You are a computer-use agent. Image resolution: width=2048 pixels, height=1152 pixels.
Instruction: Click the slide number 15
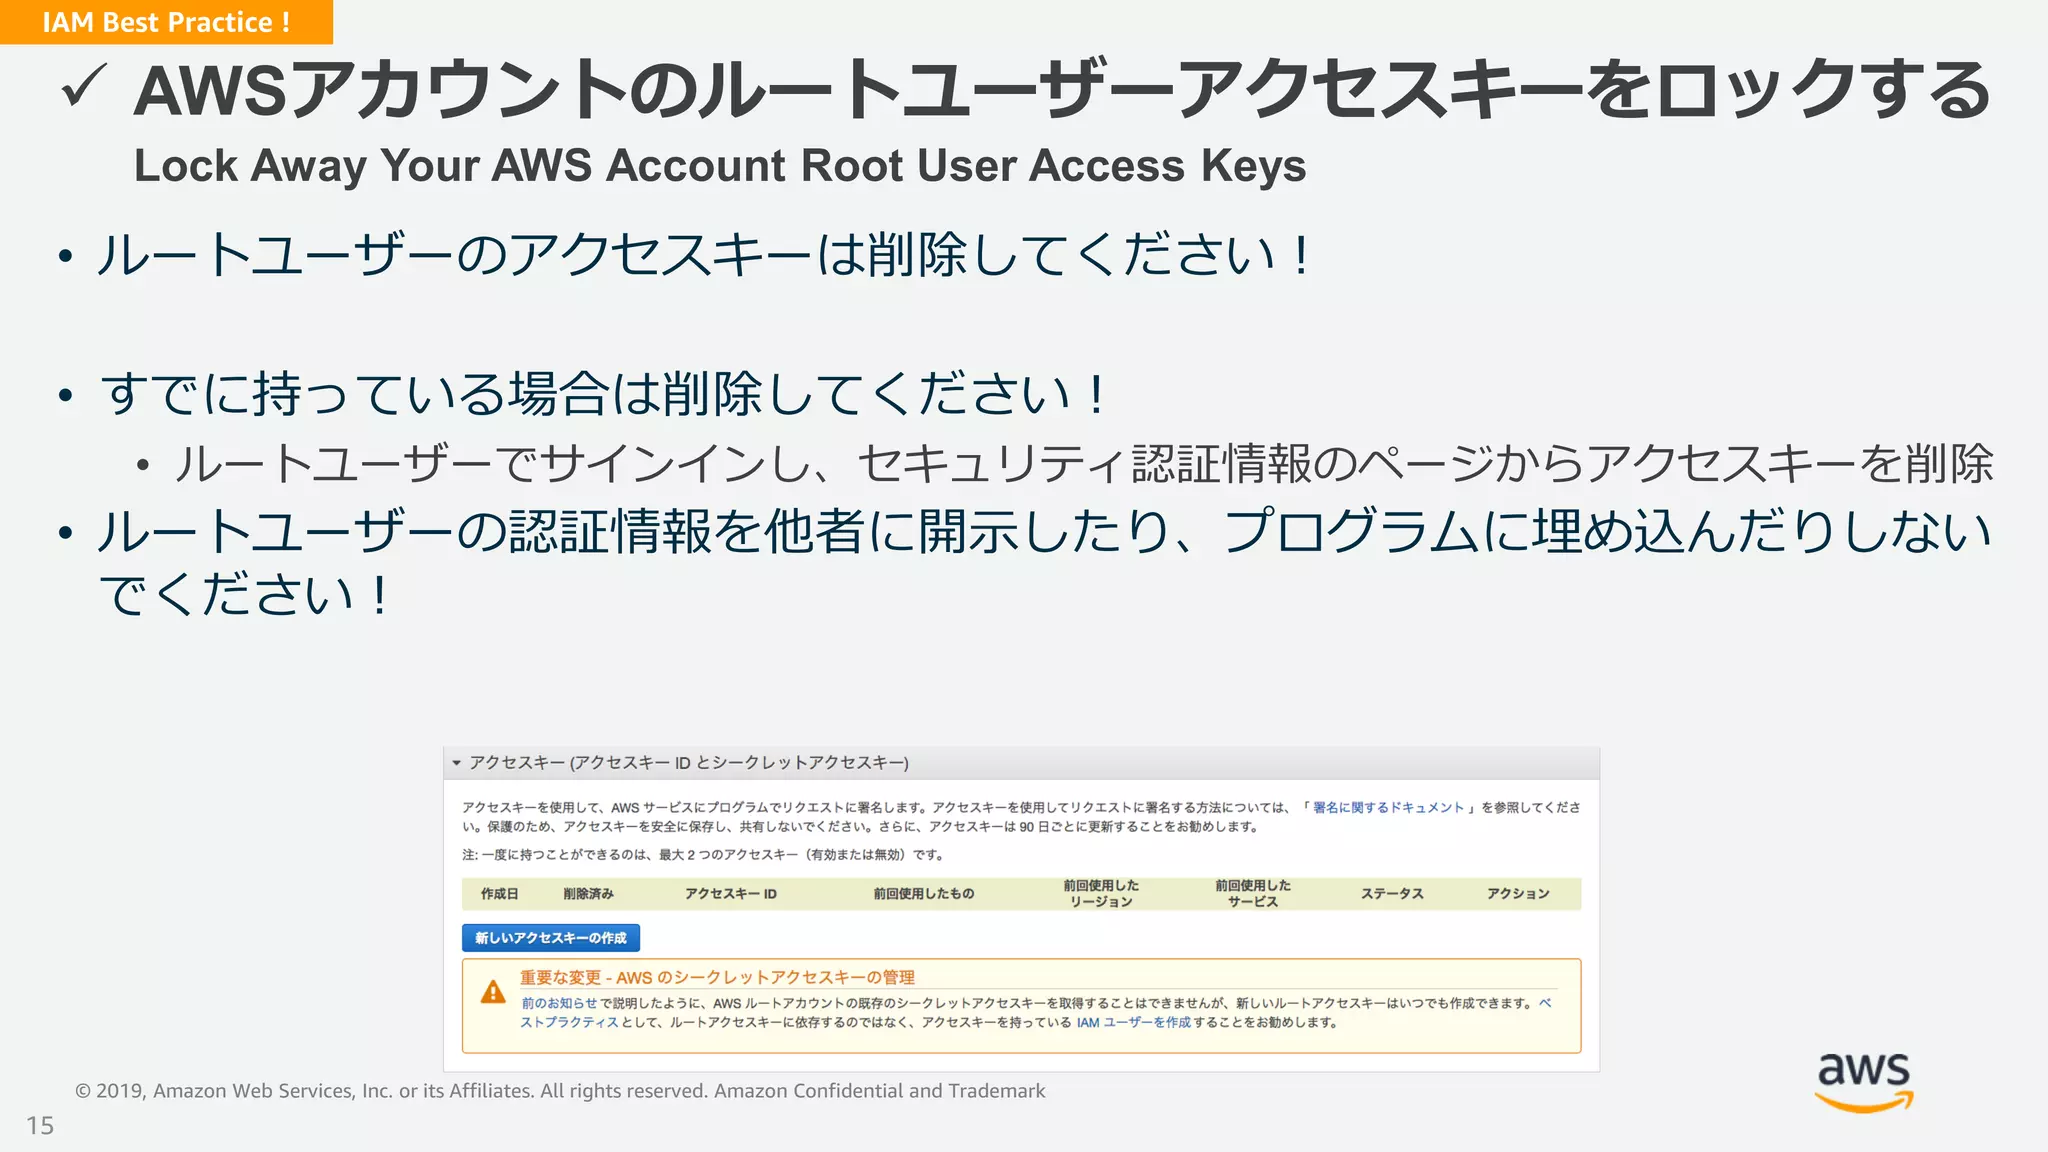[40, 1126]
